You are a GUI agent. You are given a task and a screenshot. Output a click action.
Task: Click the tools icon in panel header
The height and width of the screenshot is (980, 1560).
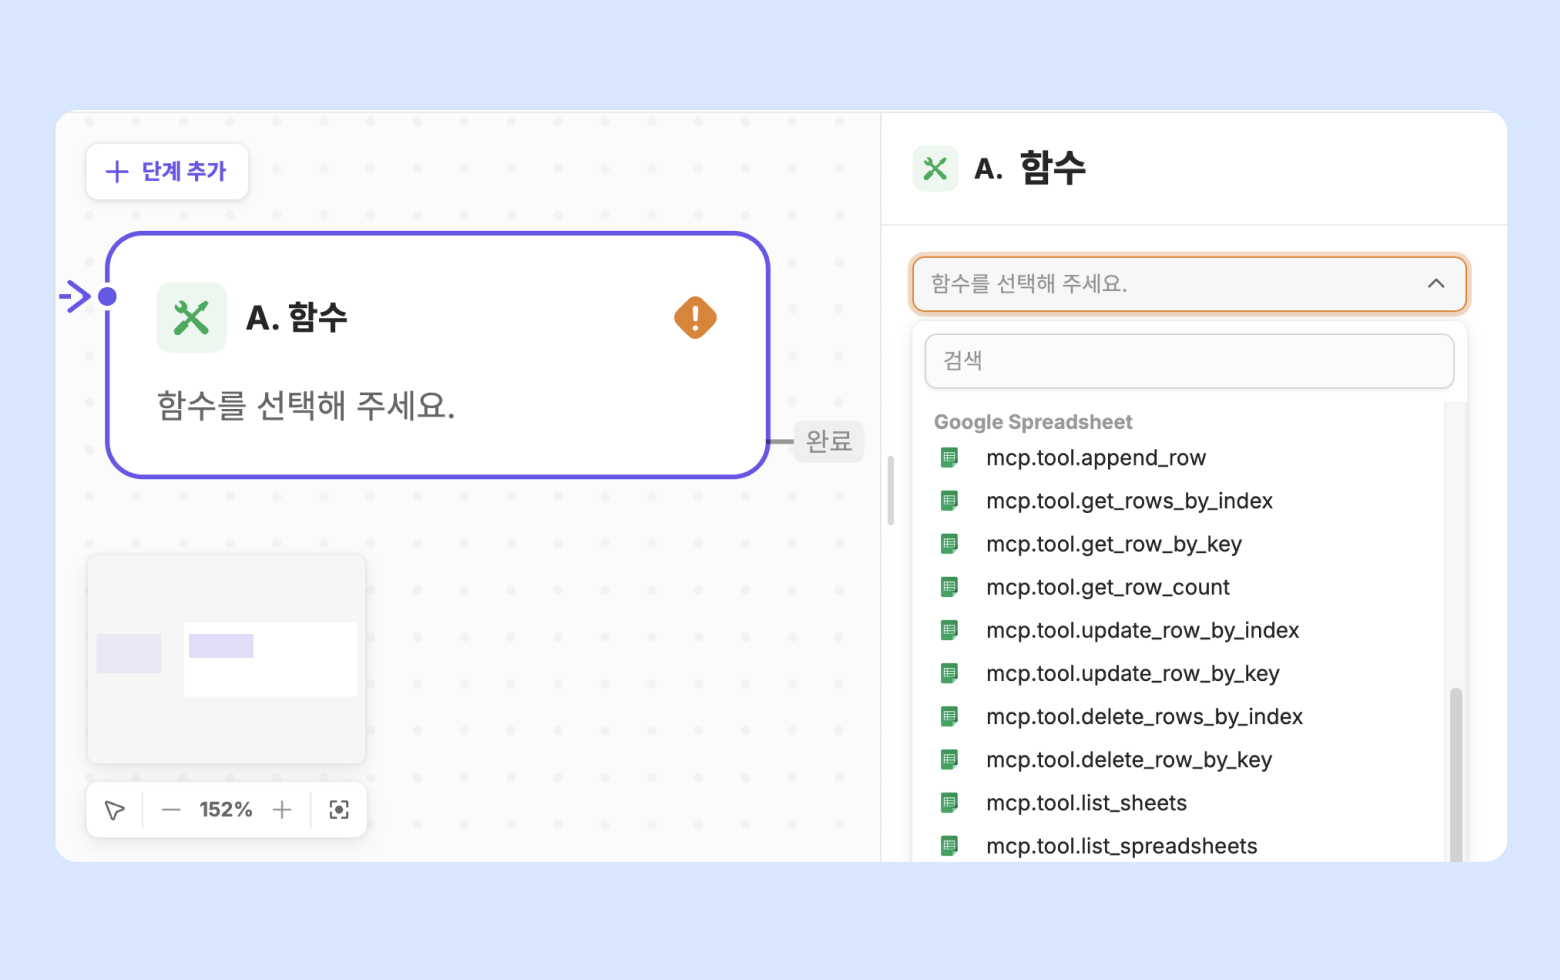(935, 169)
